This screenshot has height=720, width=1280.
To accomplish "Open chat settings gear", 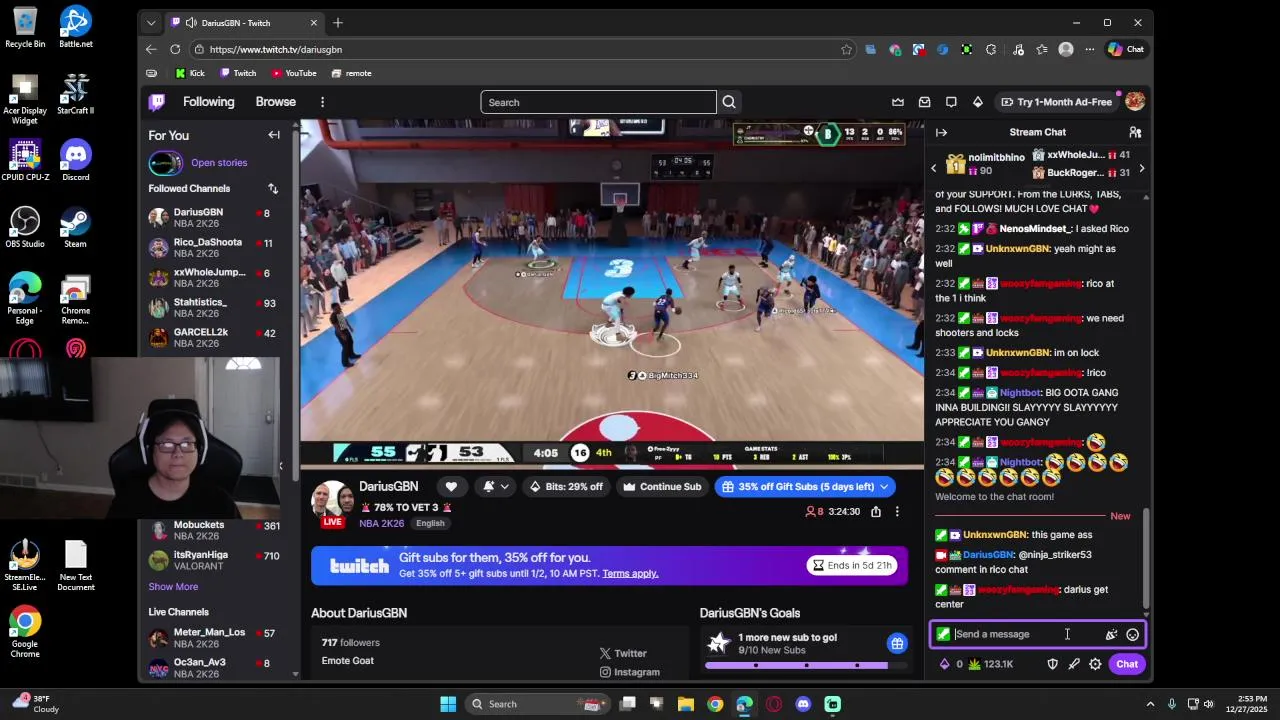I will (1095, 664).
